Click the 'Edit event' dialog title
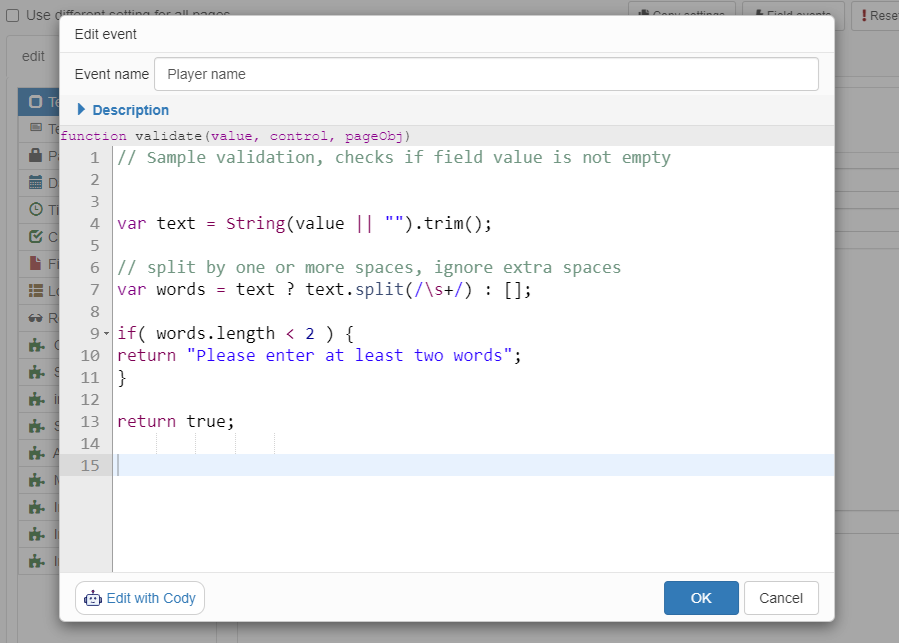 [105, 34]
